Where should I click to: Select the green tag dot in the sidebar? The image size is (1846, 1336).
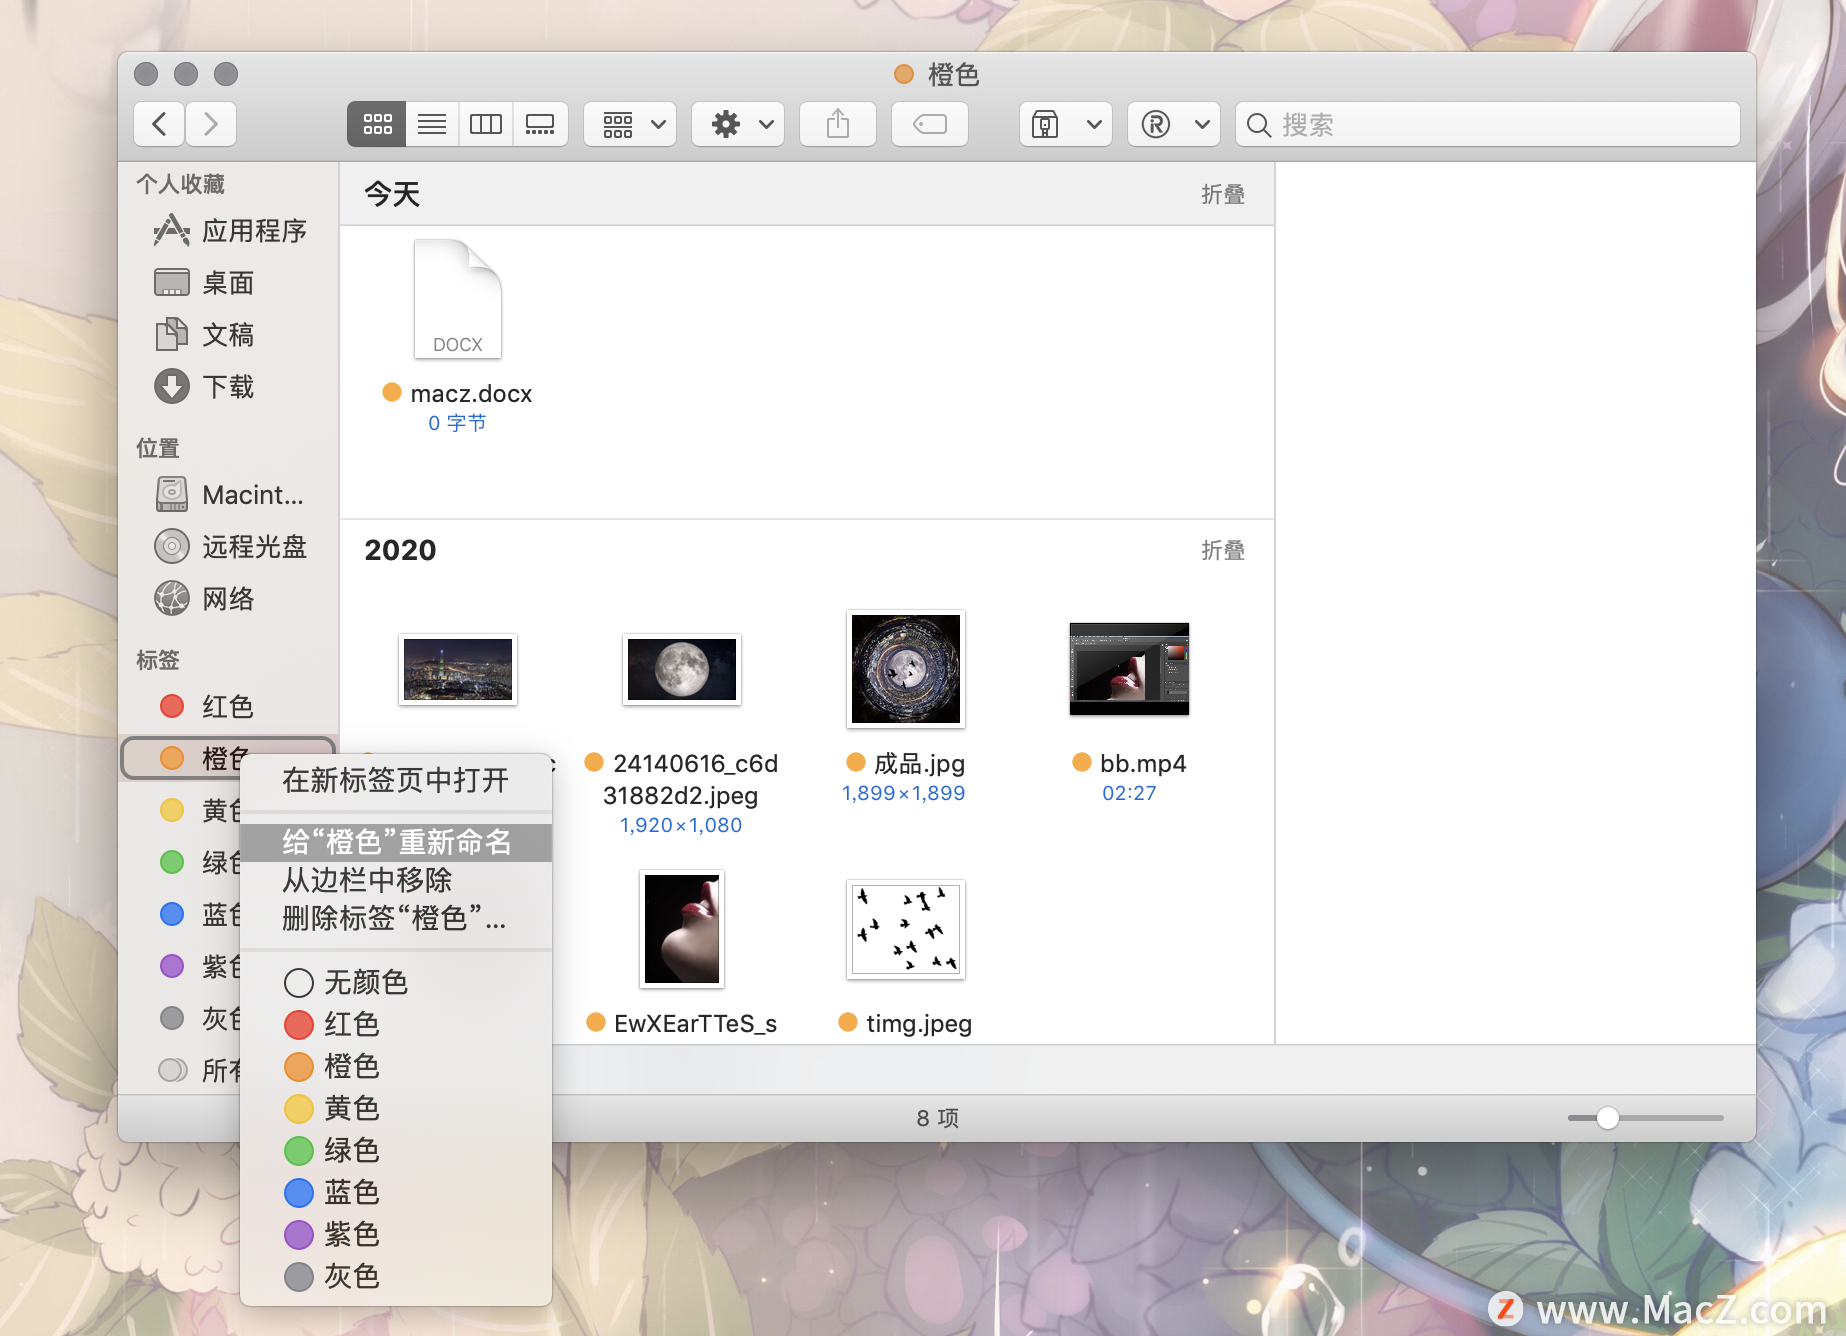[172, 862]
